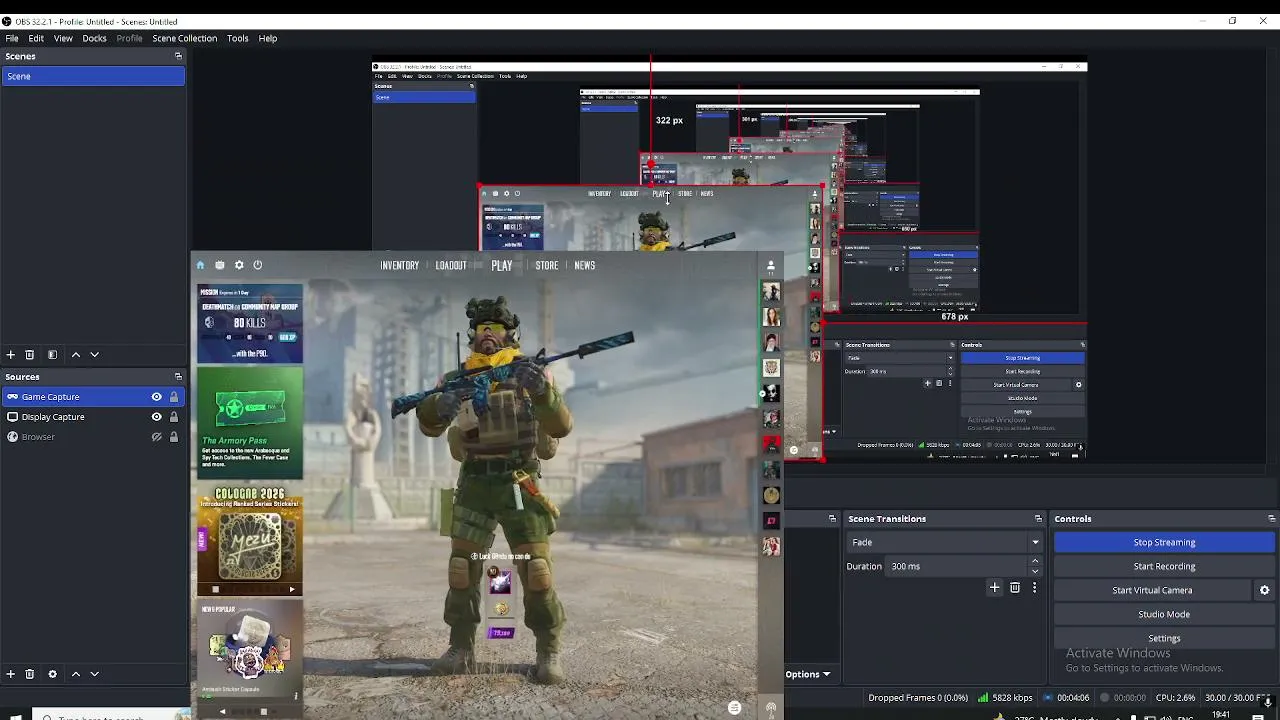Show the Browser source

click(156, 437)
